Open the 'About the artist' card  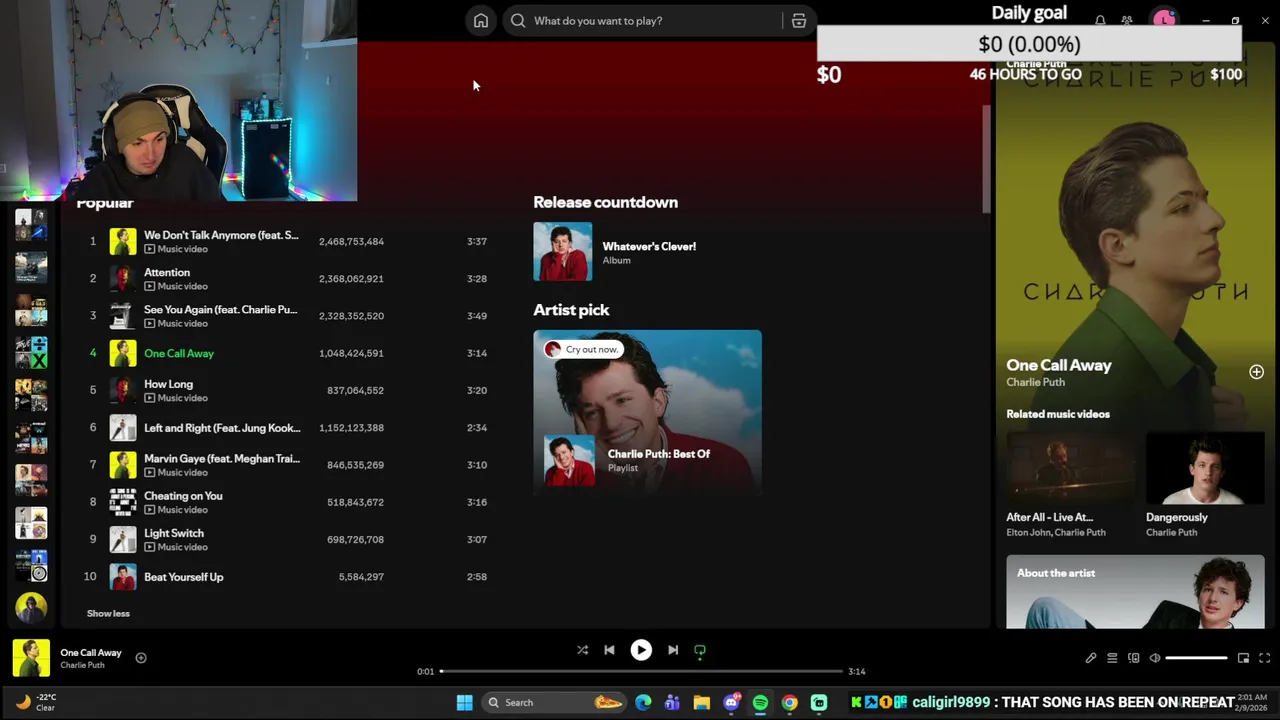coord(1135,592)
